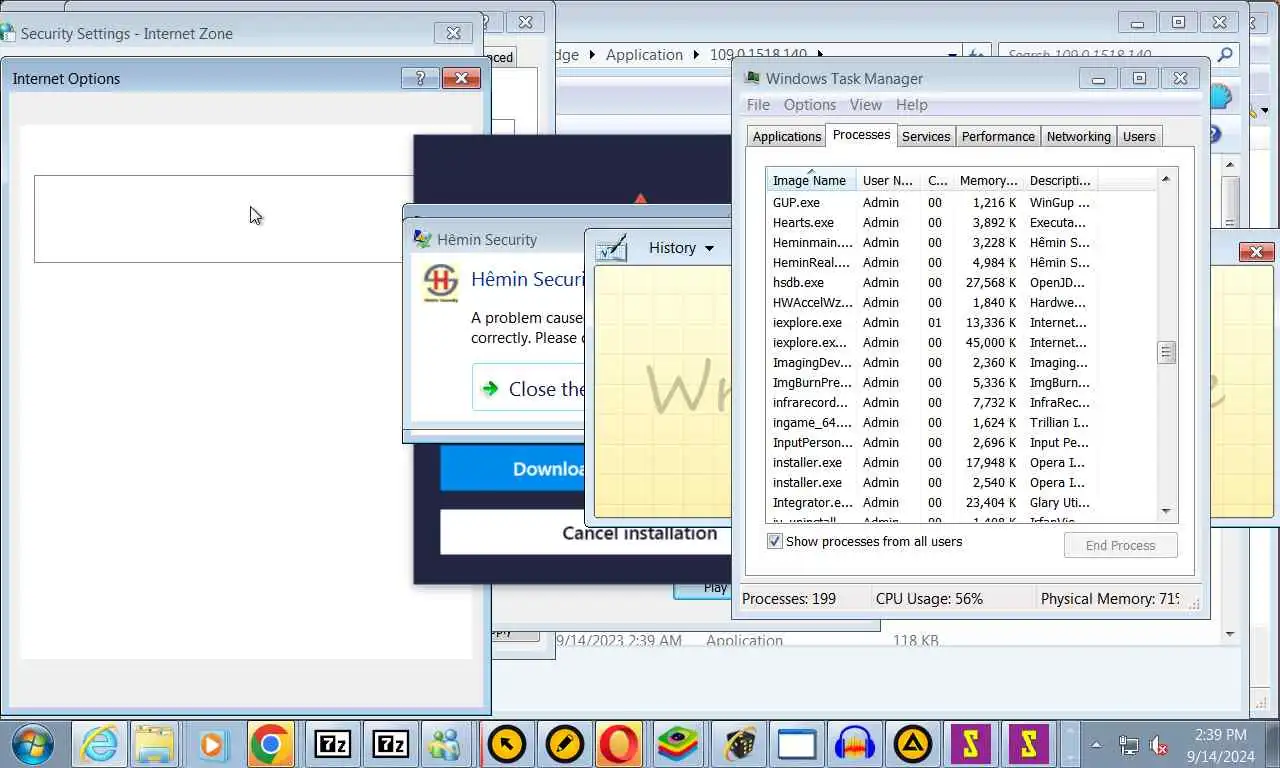Click the Hêmin Security logo icon
Viewport: 1280px width, 768px height.
[441, 283]
